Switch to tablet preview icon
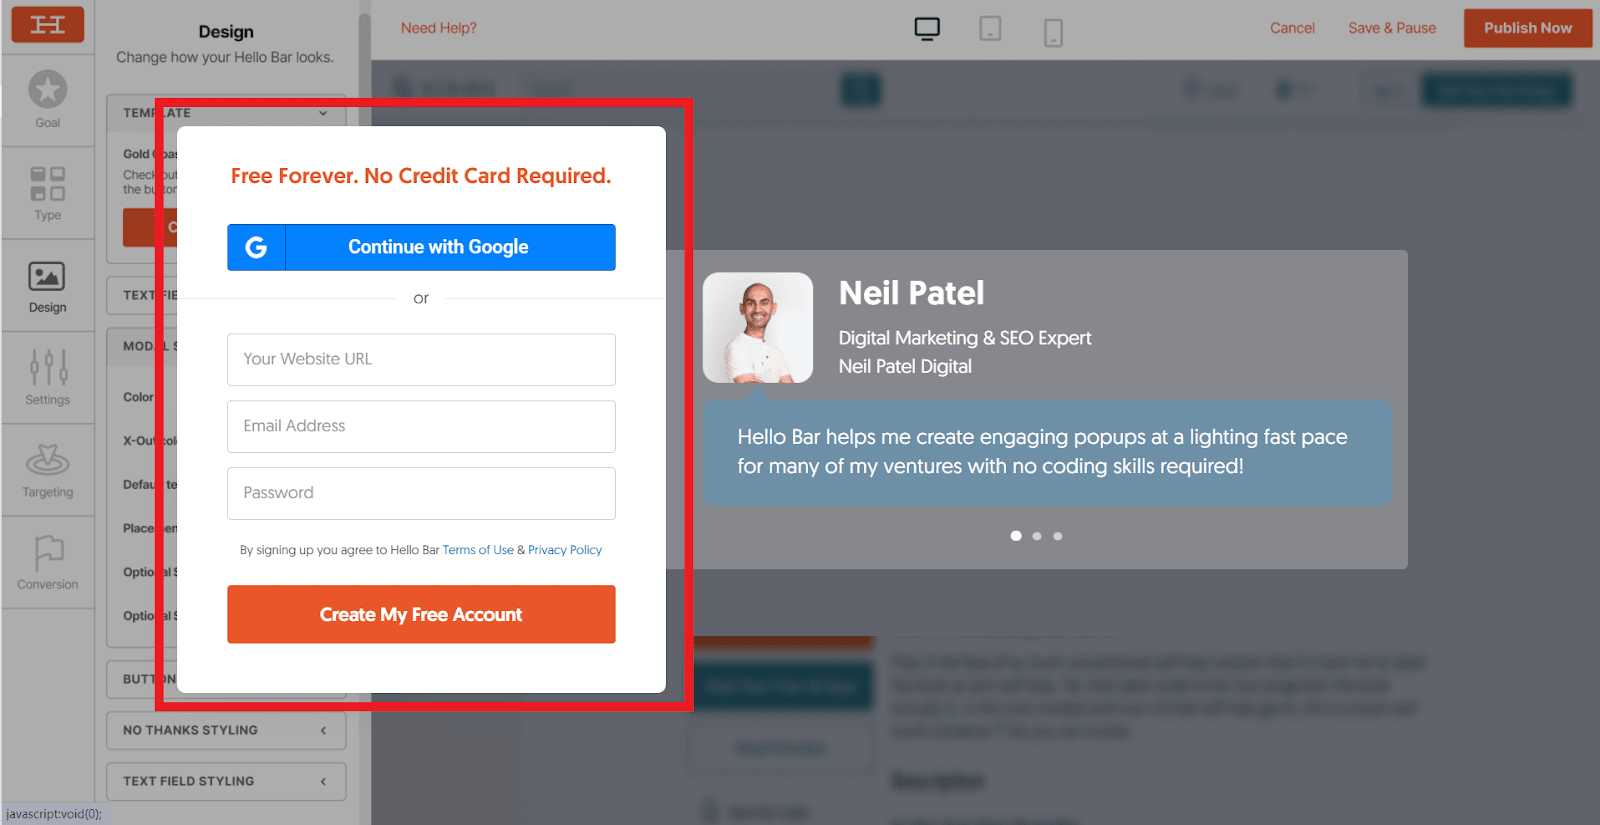The image size is (1600, 825). click(990, 28)
